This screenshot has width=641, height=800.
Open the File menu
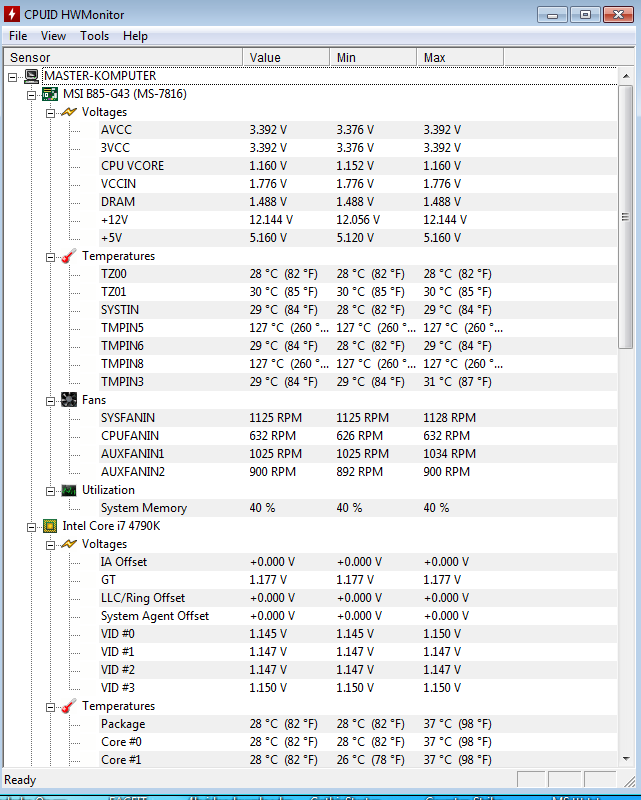click(x=18, y=36)
